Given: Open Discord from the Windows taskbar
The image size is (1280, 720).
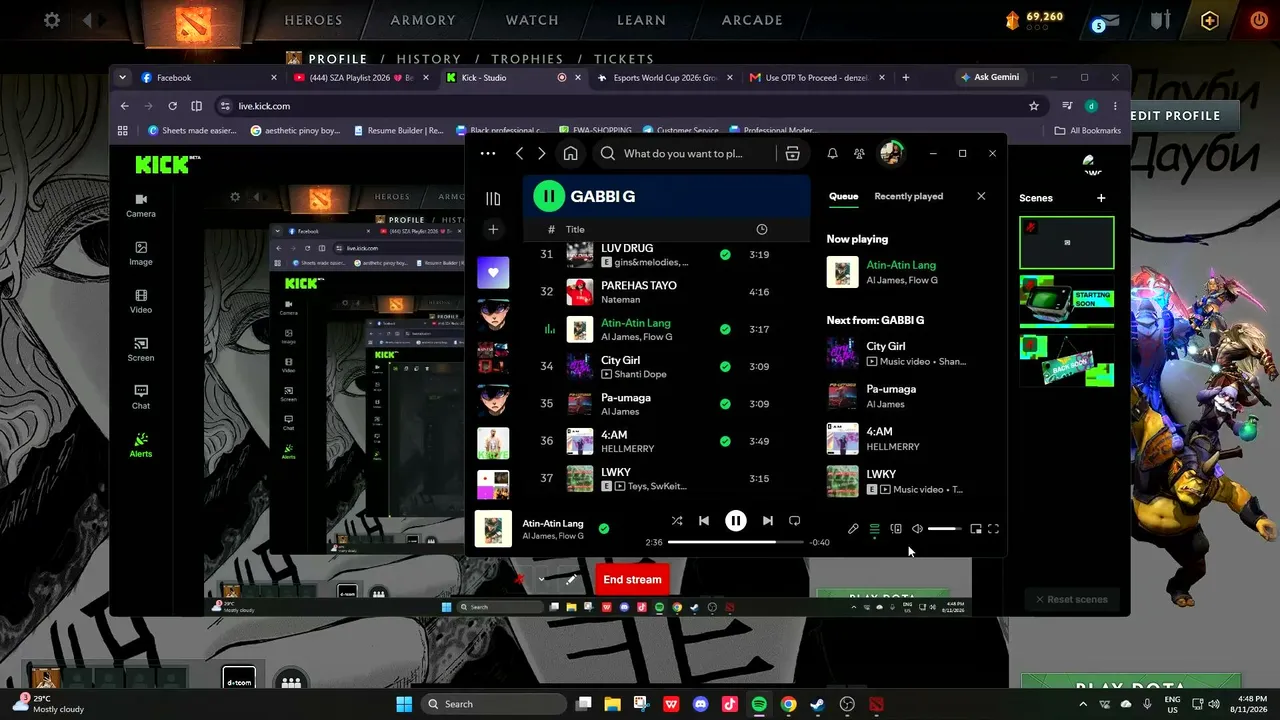Looking at the screenshot, I should pyautogui.click(x=700, y=704).
